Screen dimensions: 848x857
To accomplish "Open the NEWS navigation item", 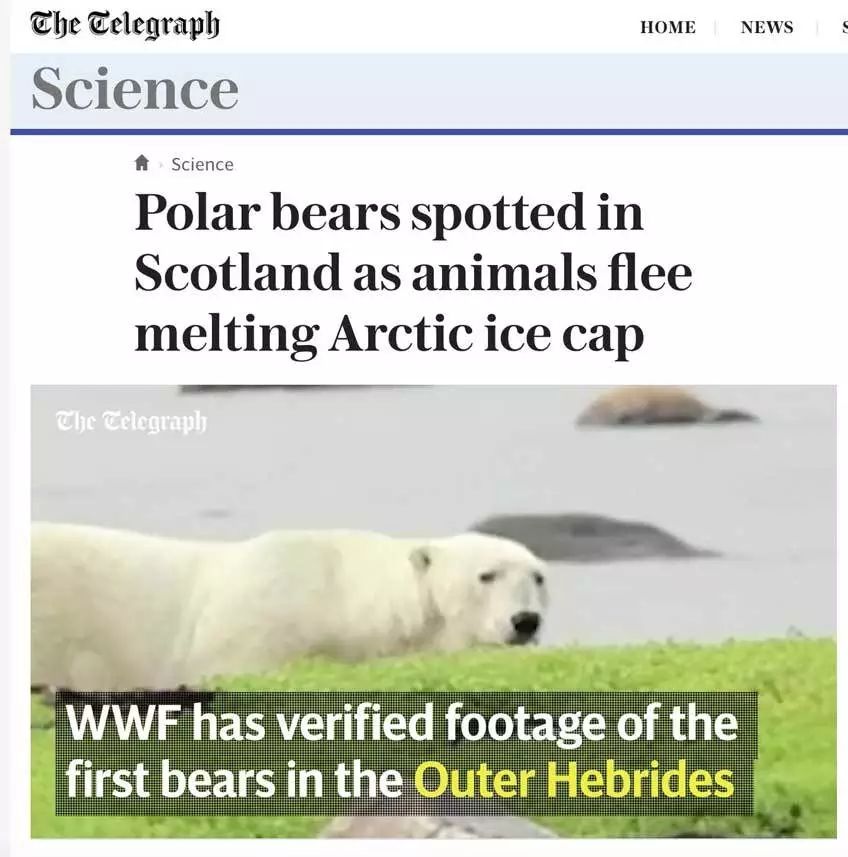I will [x=767, y=27].
